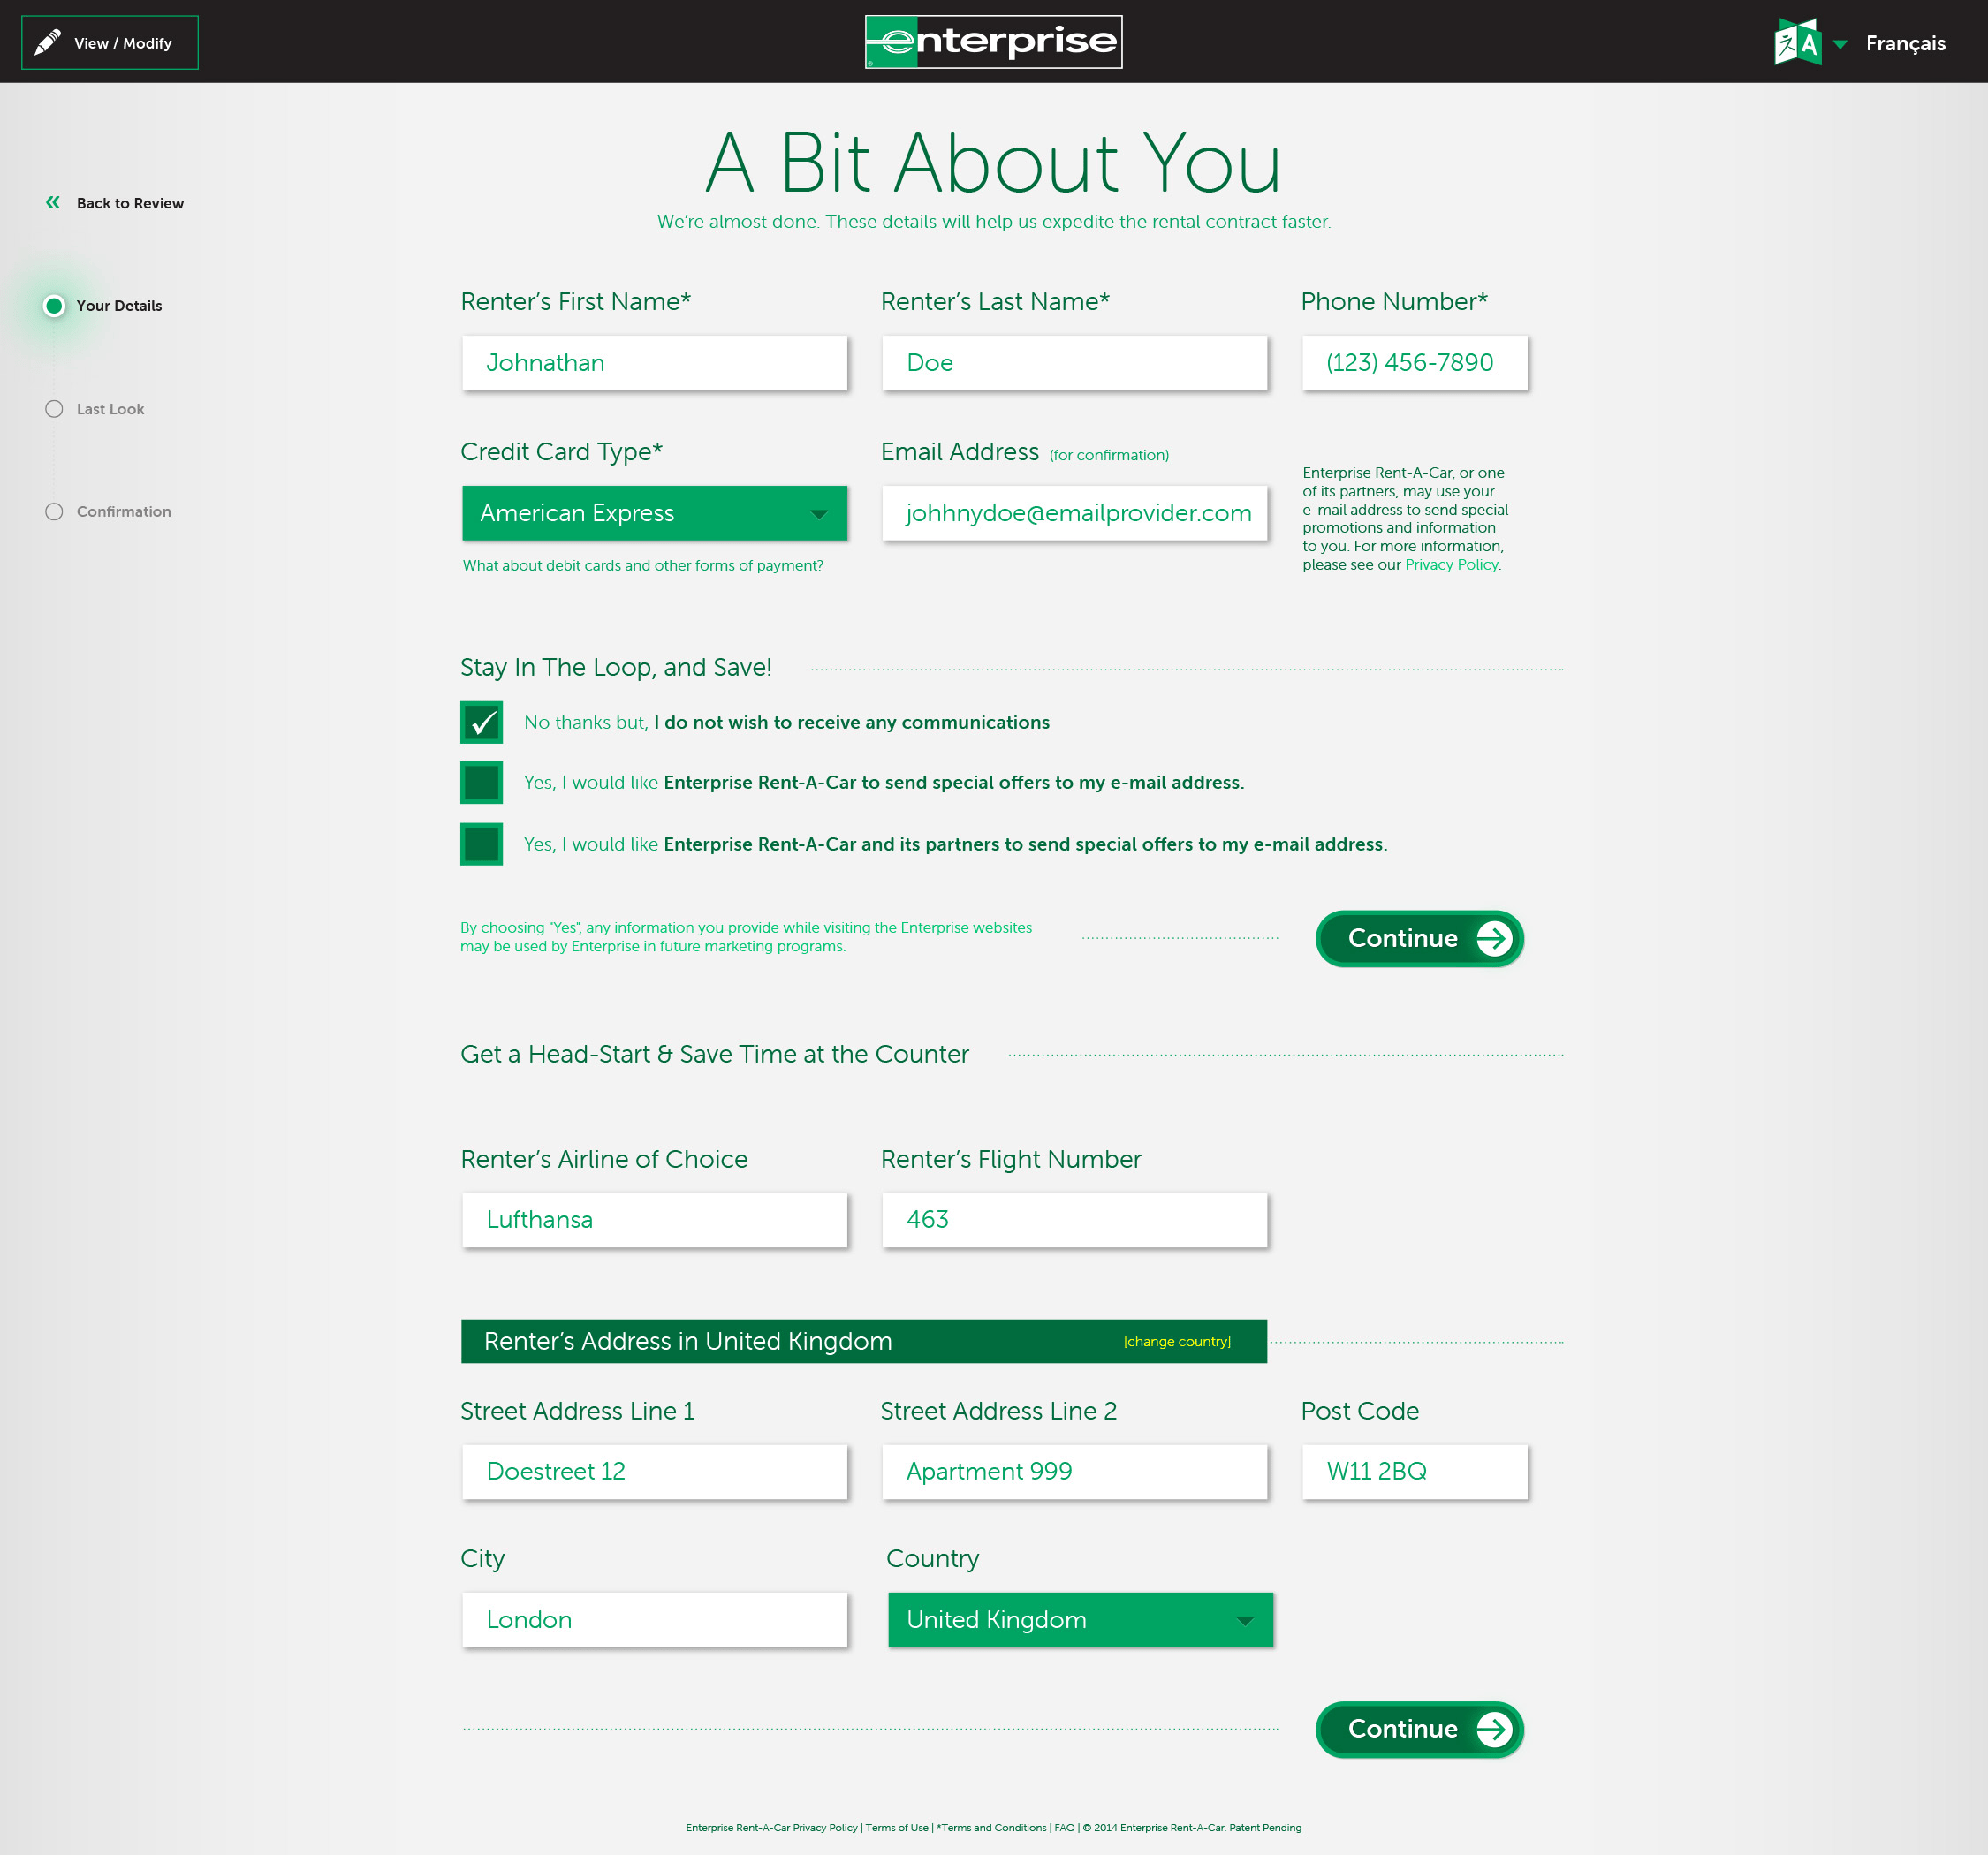Click into the Renter's Flight Number field

tap(1073, 1219)
